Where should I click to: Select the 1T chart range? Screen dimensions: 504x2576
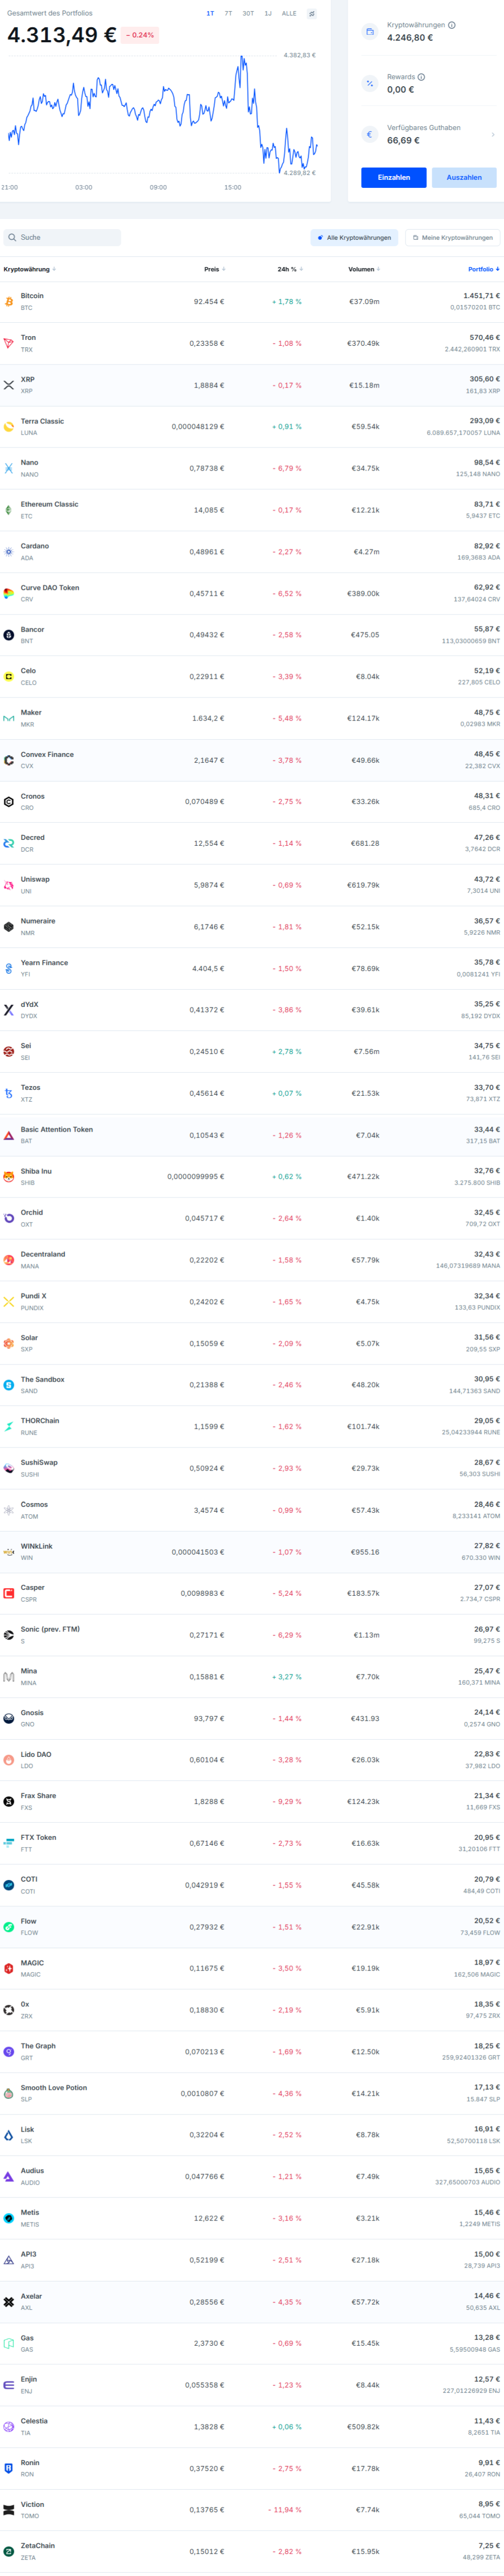coord(210,14)
